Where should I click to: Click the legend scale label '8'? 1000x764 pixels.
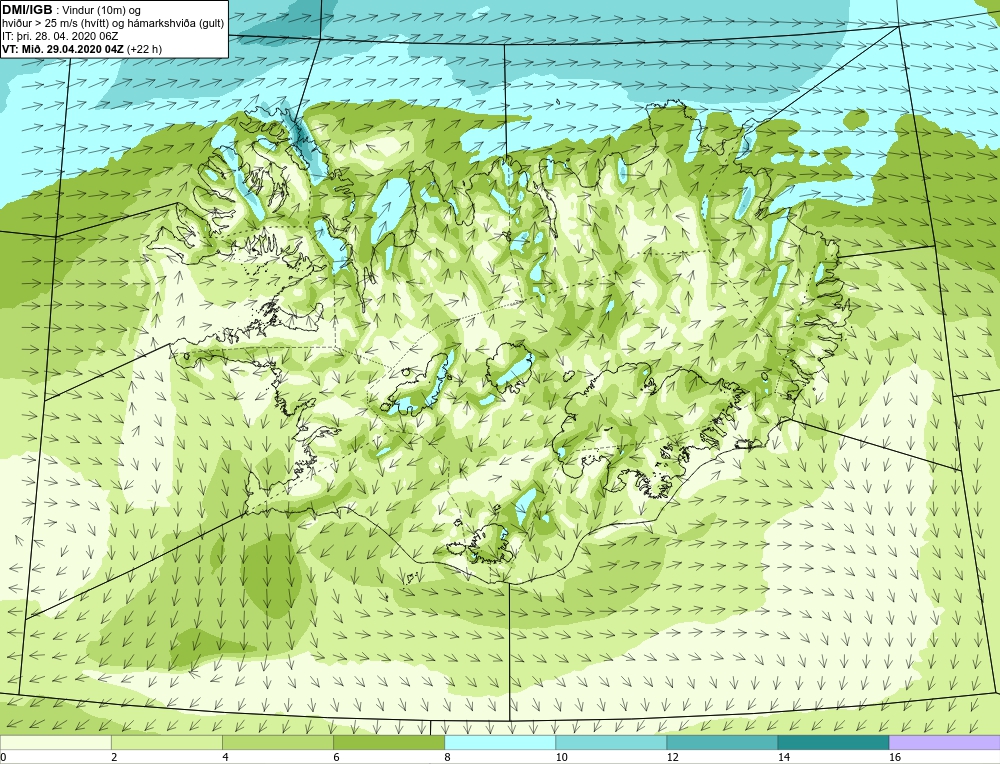point(448,758)
